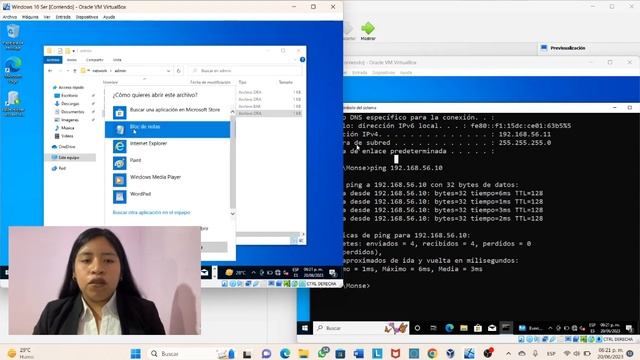Open Cortana circle in the second VM taskbar
The width and height of the screenshot is (640, 360).
click(x=417, y=328)
